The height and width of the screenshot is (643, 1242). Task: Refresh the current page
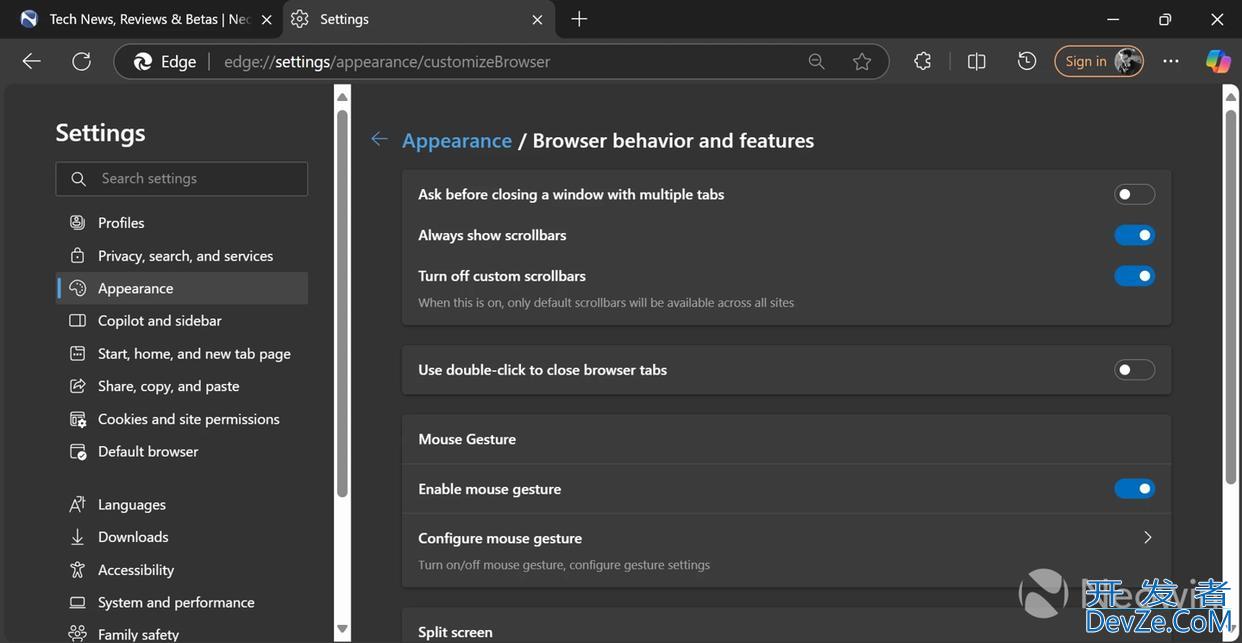coord(82,62)
